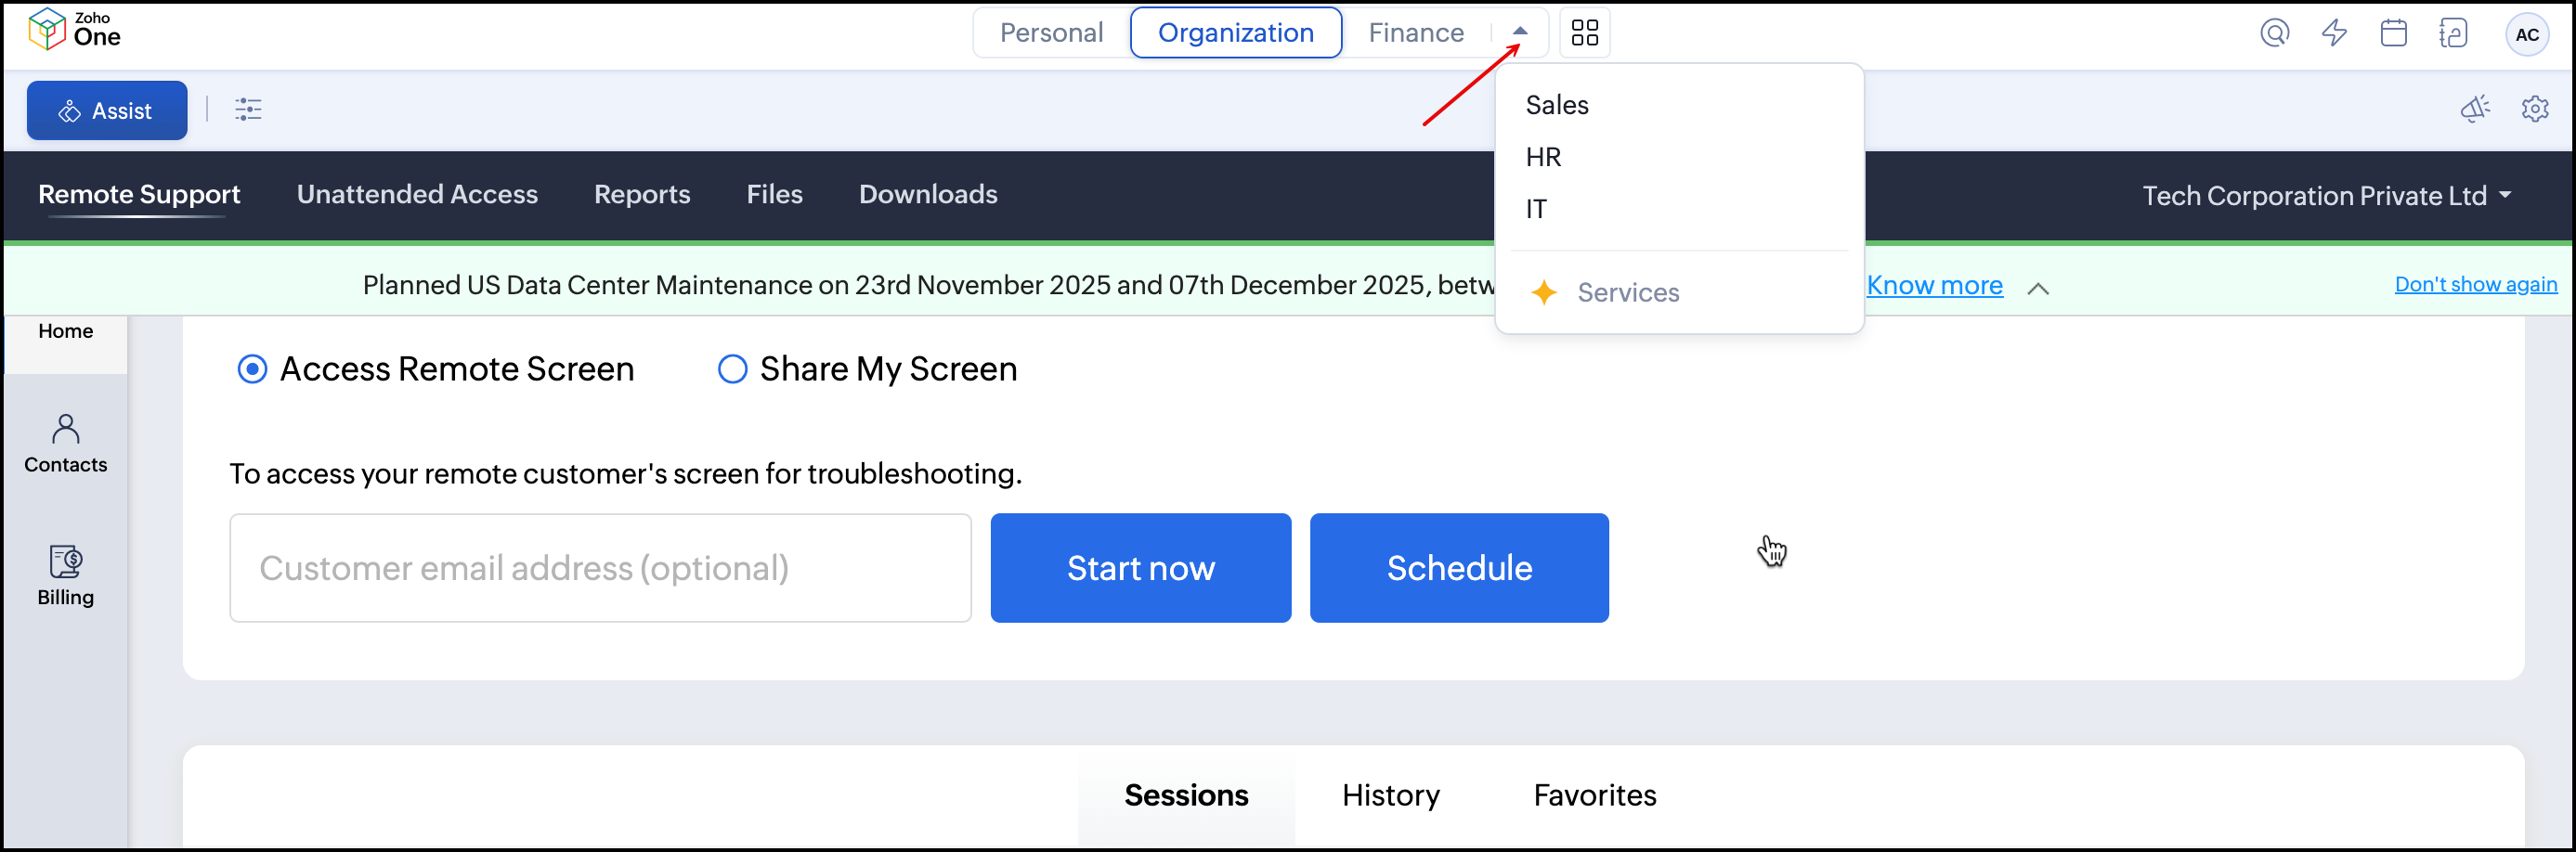2576x852 pixels.
Task: Open the settings gear icon
Action: [x=2534, y=109]
